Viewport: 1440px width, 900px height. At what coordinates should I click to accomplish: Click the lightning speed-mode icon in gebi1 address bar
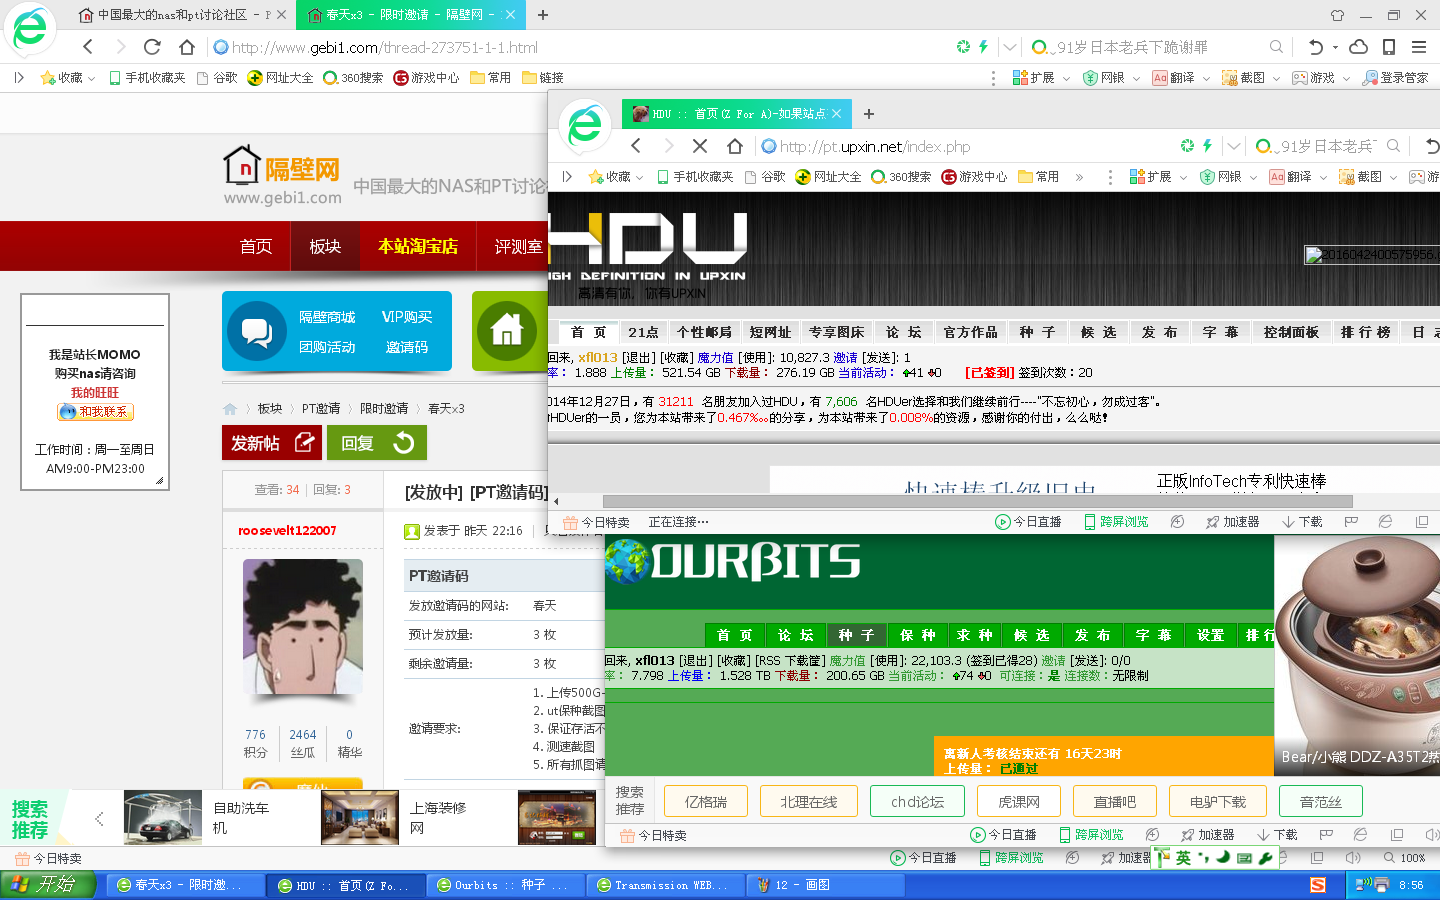click(983, 47)
